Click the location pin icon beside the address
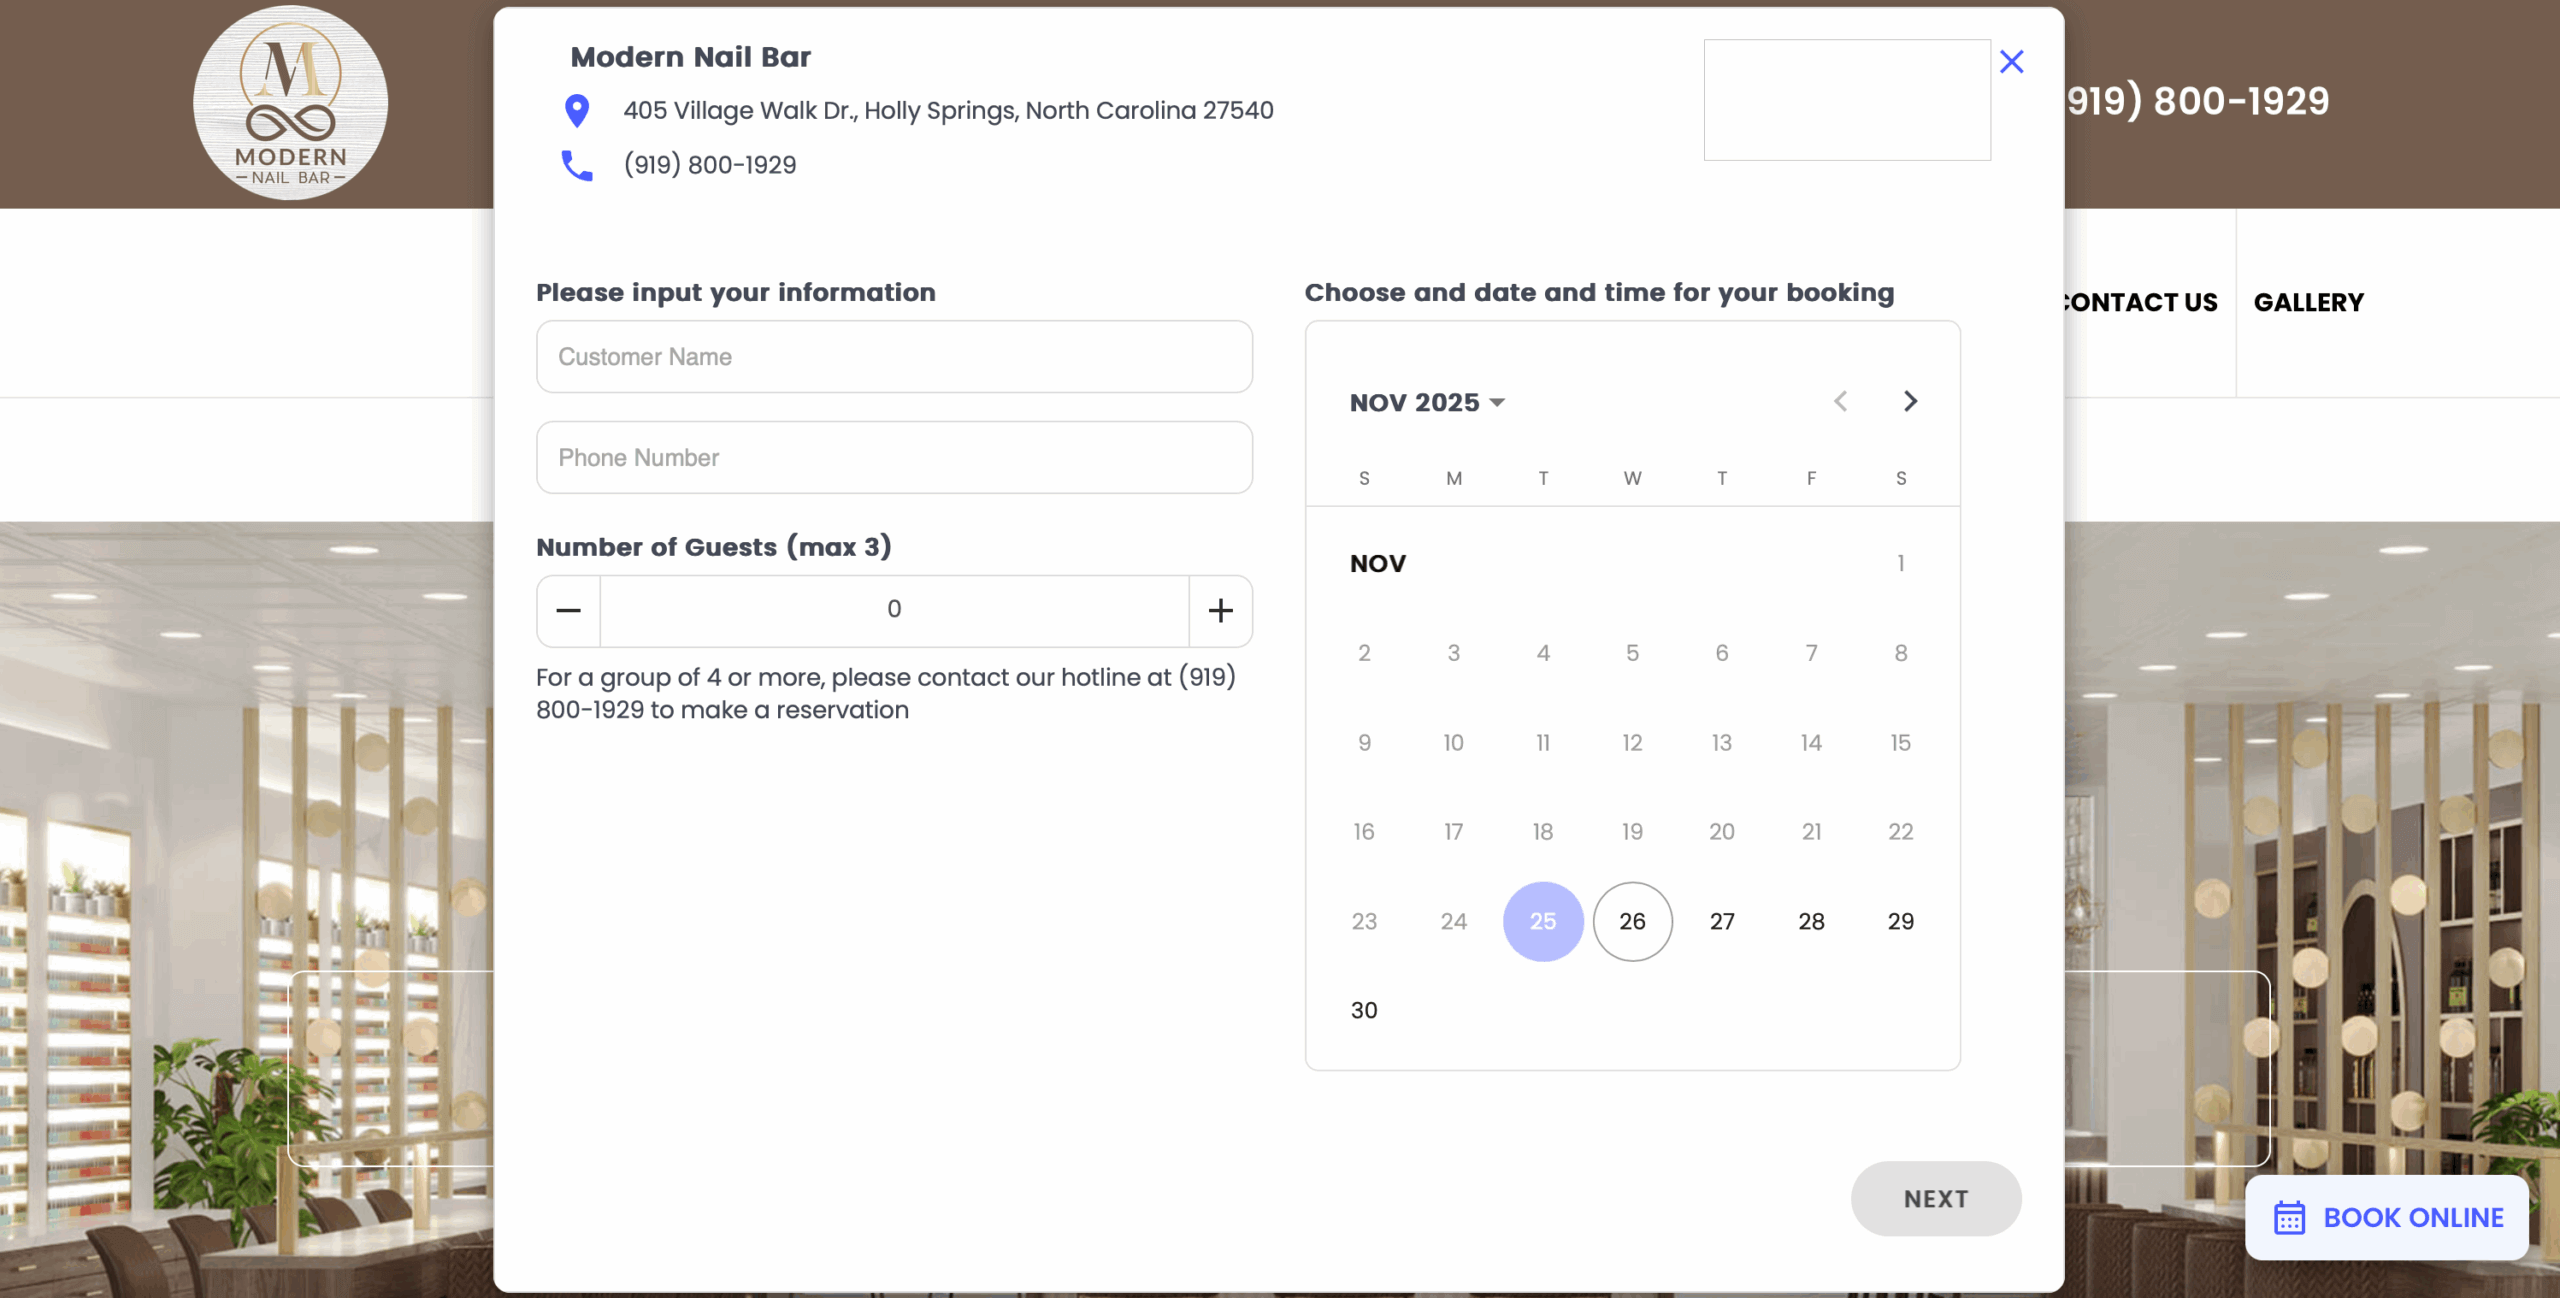Image resolution: width=2560 pixels, height=1298 pixels. [x=577, y=111]
